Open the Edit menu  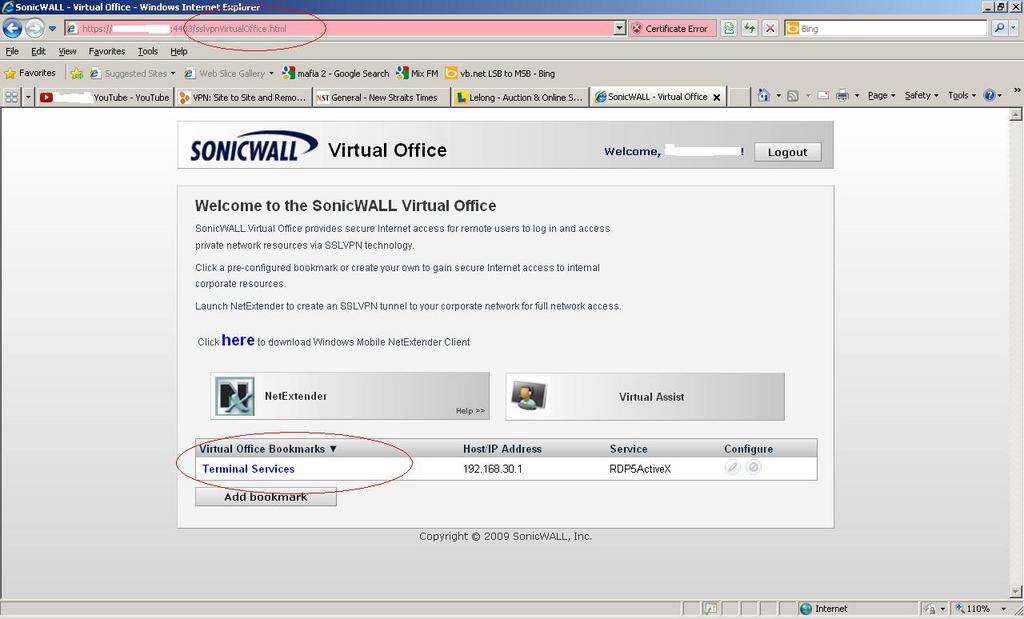point(39,51)
